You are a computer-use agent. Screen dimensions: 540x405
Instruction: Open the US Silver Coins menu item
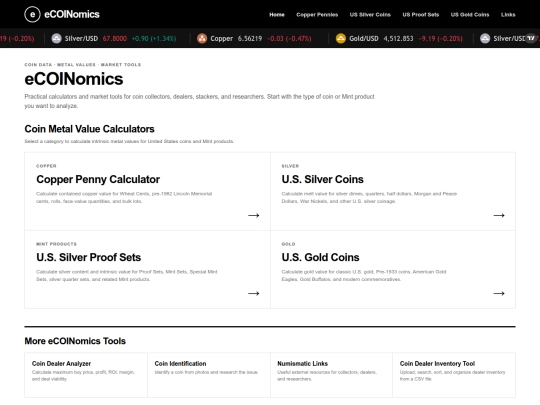(x=370, y=14)
